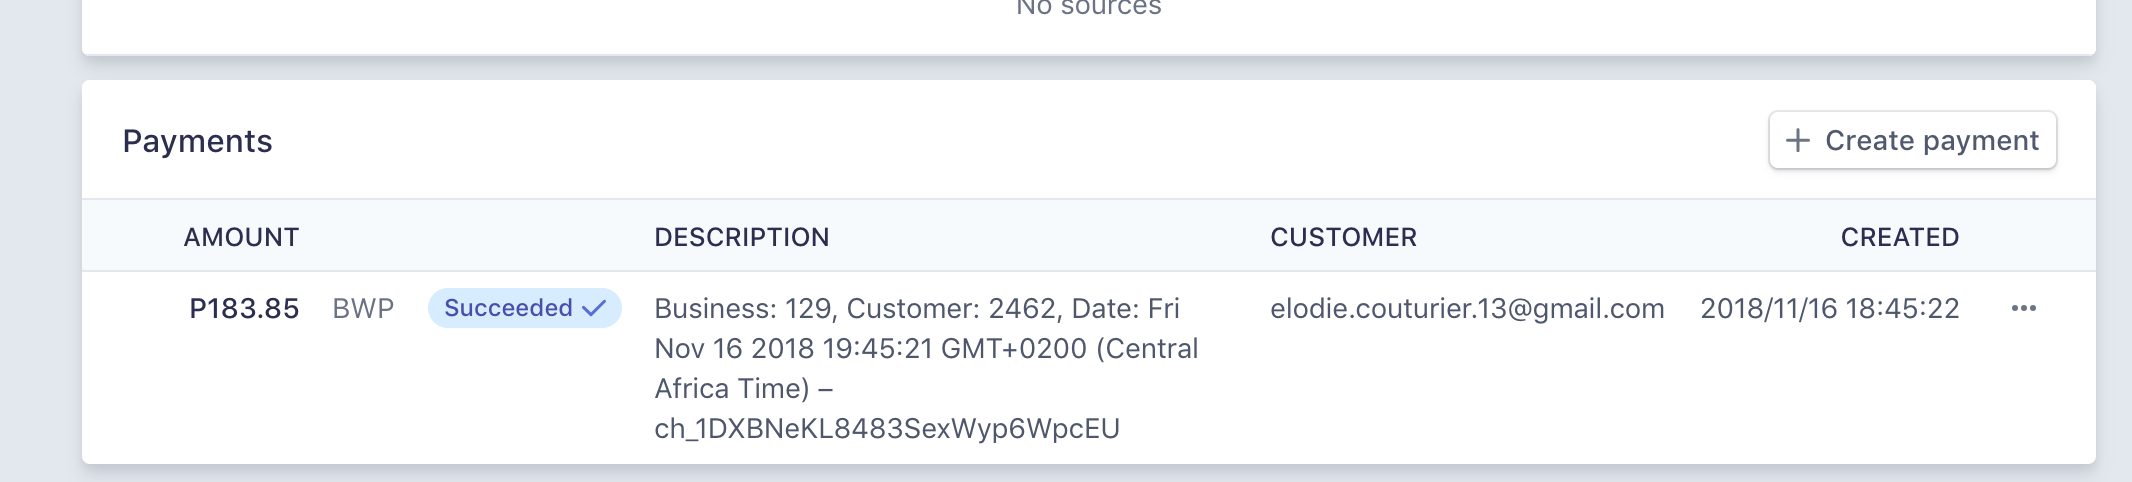This screenshot has width=2132, height=482.
Task: Open customer elodie.couturier.13@gmail.com
Action: tap(1467, 309)
